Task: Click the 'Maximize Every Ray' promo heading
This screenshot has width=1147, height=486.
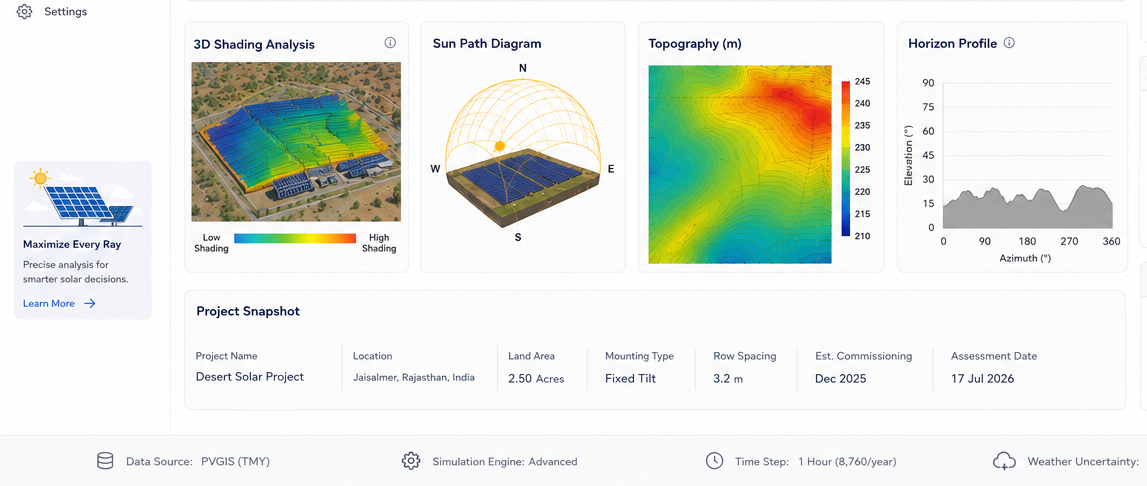Action: pyautogui.click(x=72, y=245)
